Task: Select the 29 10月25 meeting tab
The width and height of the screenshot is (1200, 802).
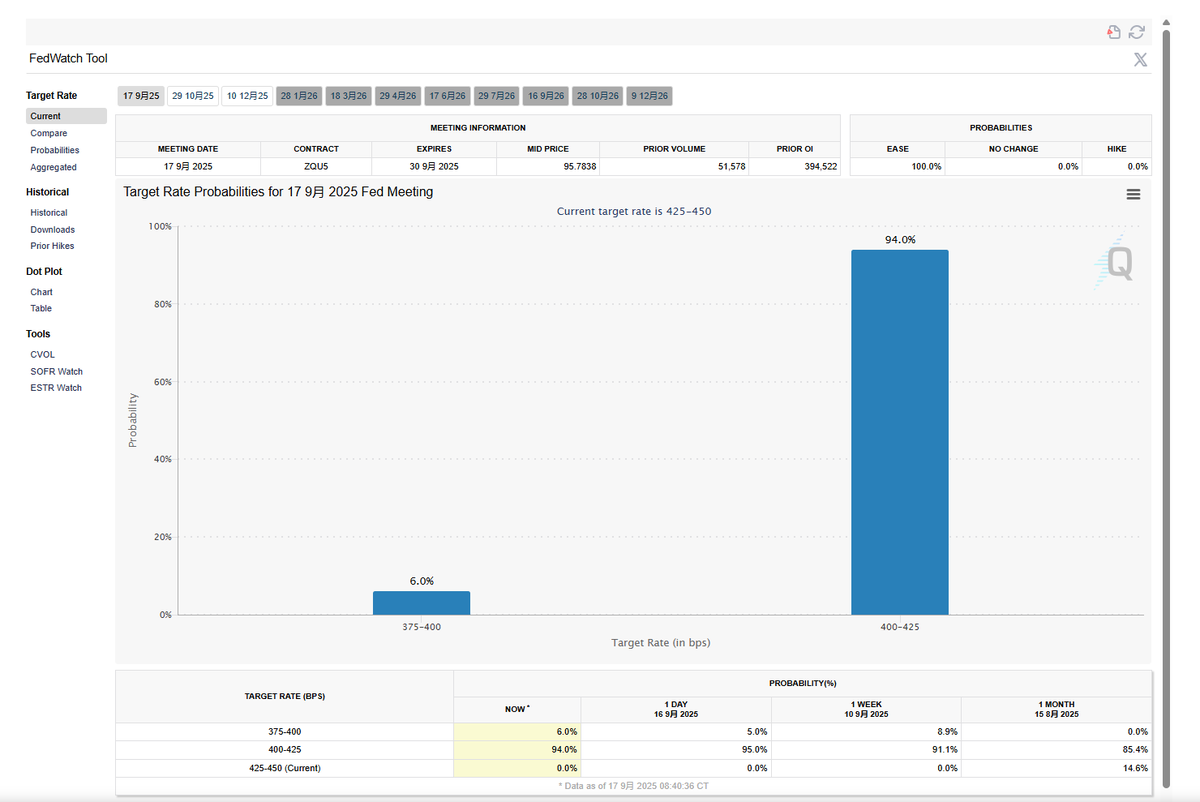Action: [193, 96]
